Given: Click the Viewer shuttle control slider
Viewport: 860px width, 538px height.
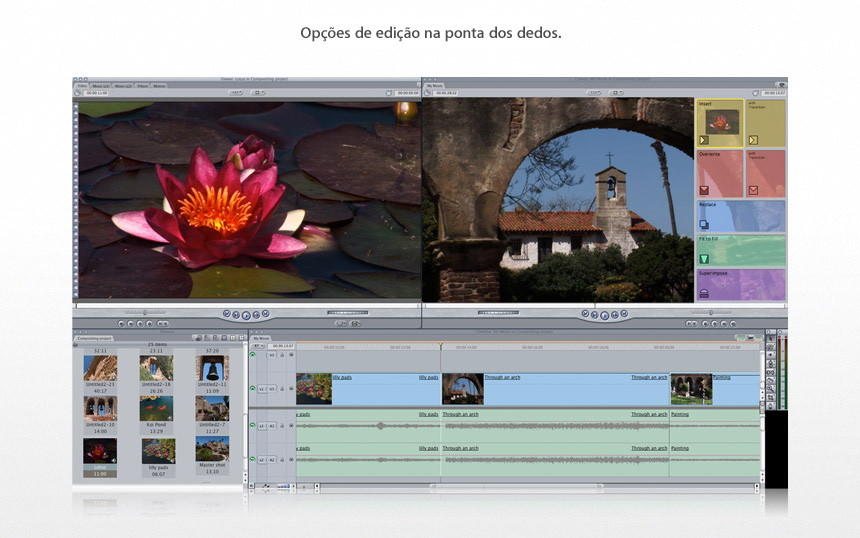Looking at the screenshot, I should (x=143, y=313).
